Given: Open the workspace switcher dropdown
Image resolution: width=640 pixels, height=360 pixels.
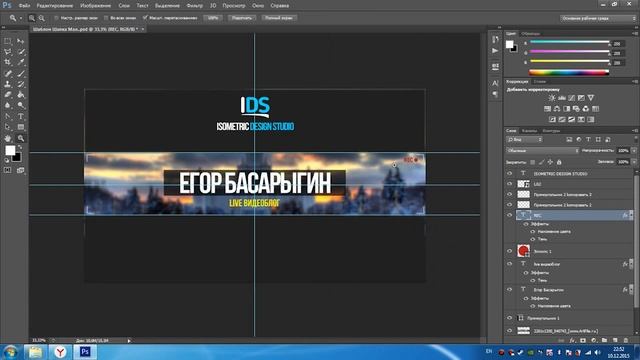Looking at the screenshot, I should [597, 18].
